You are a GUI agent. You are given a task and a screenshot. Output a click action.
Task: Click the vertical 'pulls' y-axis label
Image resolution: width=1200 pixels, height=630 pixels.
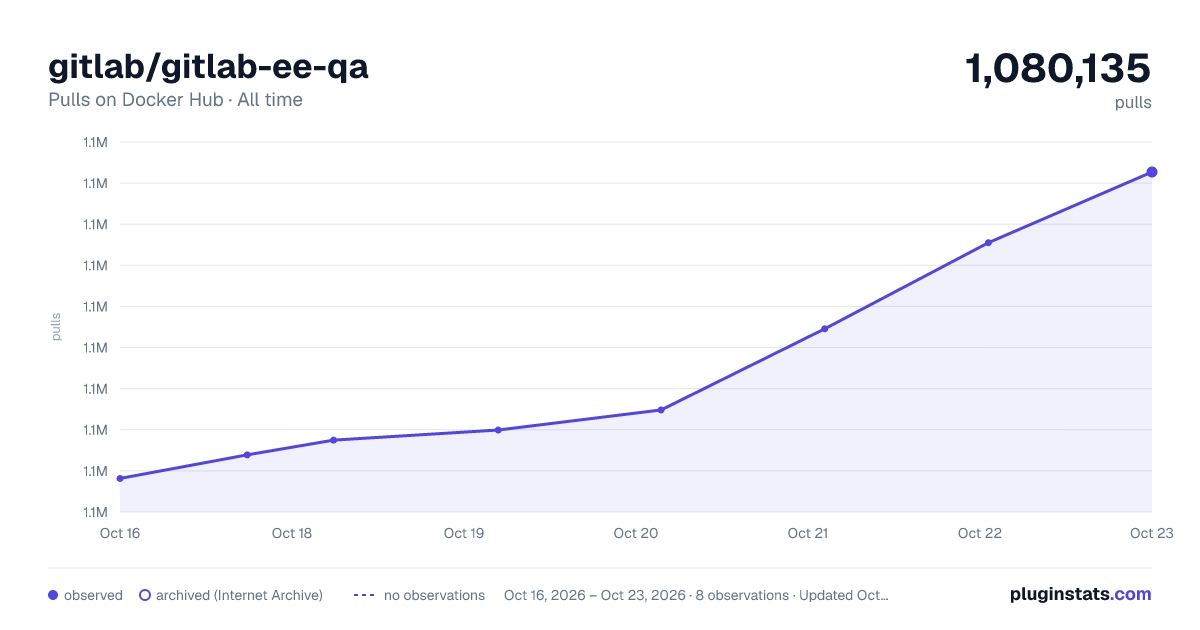click(x=56, y=327)
